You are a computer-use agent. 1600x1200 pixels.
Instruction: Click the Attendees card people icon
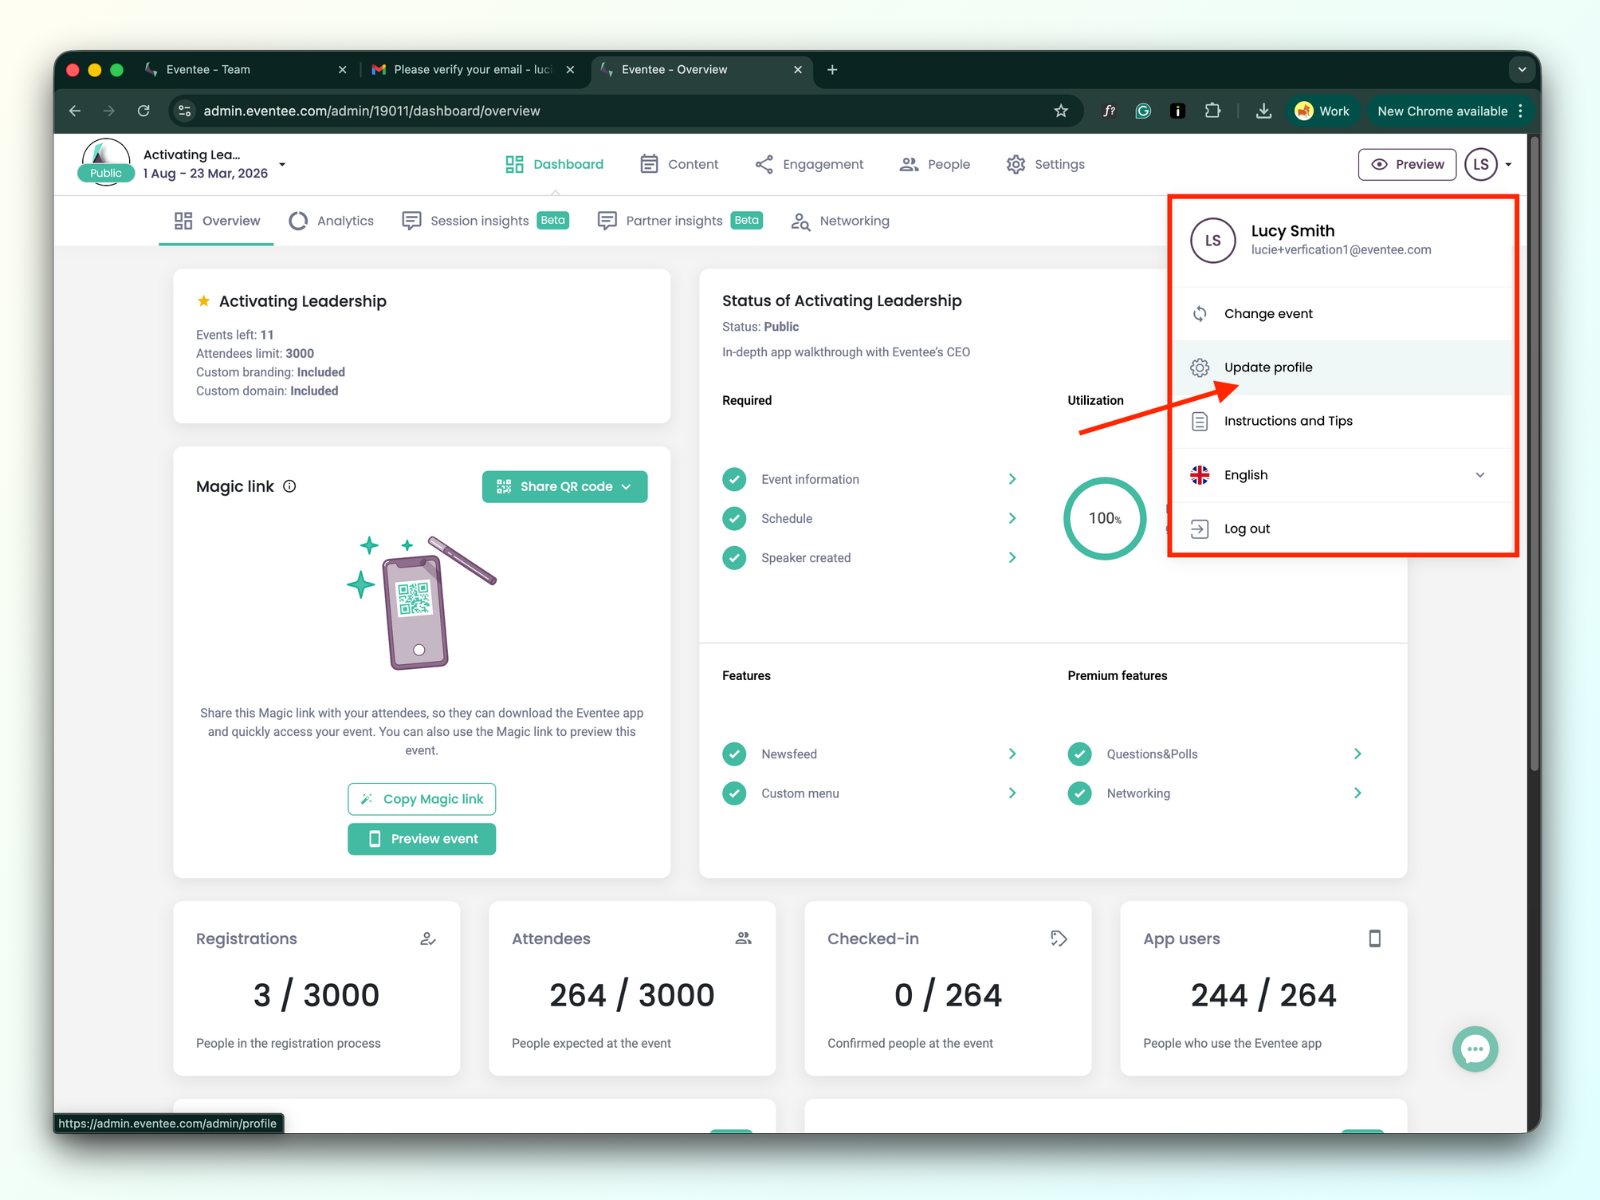pyautogui.click(x=743, y=939)
